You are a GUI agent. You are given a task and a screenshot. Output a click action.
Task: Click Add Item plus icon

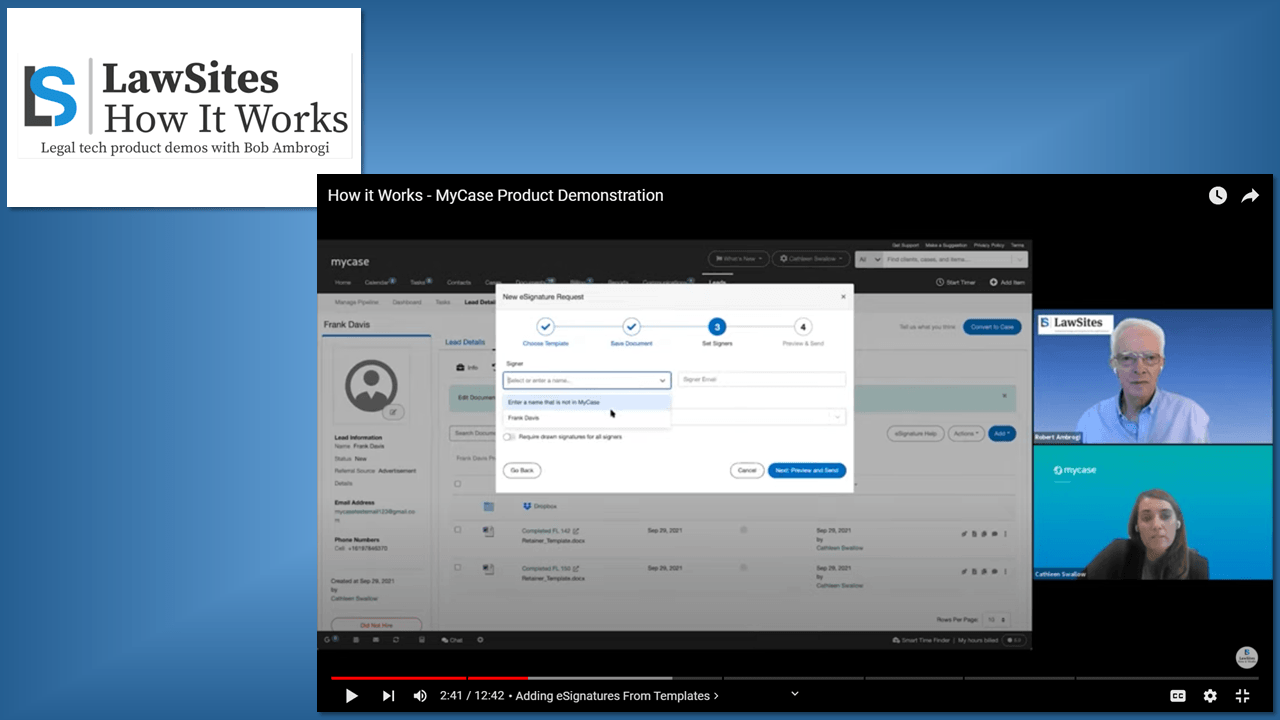pos(1007,282)
